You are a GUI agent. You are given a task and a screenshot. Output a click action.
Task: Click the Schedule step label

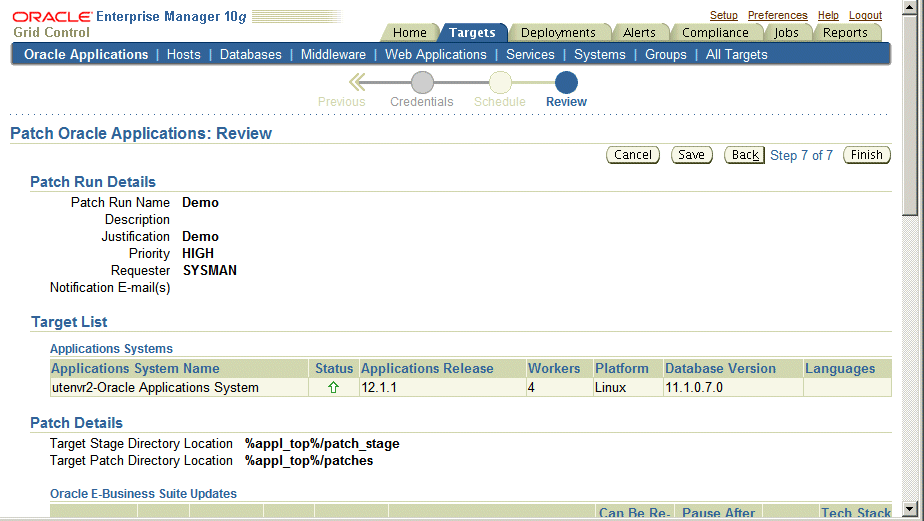tap(500, 101)
